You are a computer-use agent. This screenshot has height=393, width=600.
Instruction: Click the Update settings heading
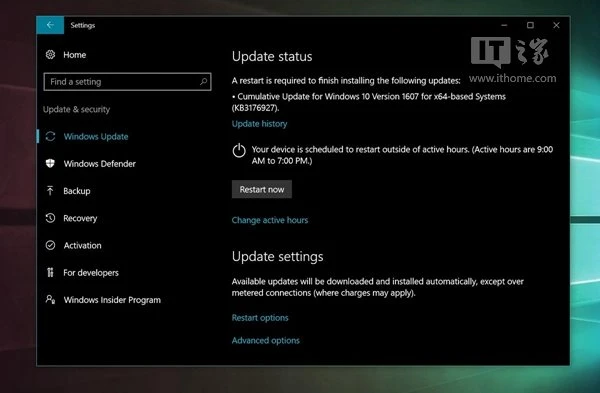277,256
